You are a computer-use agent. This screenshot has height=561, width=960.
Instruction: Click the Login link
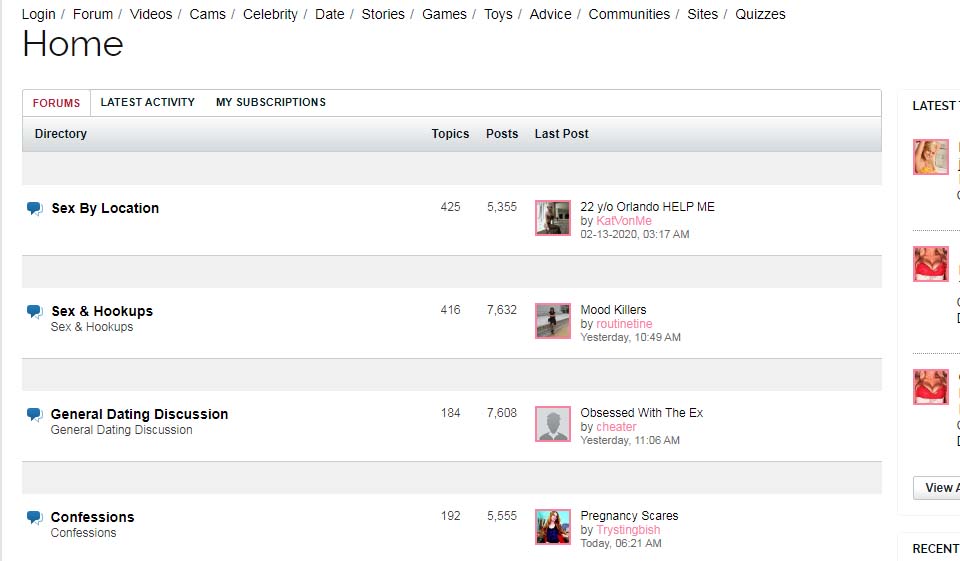pyautogui.click(x=39, y=14)
